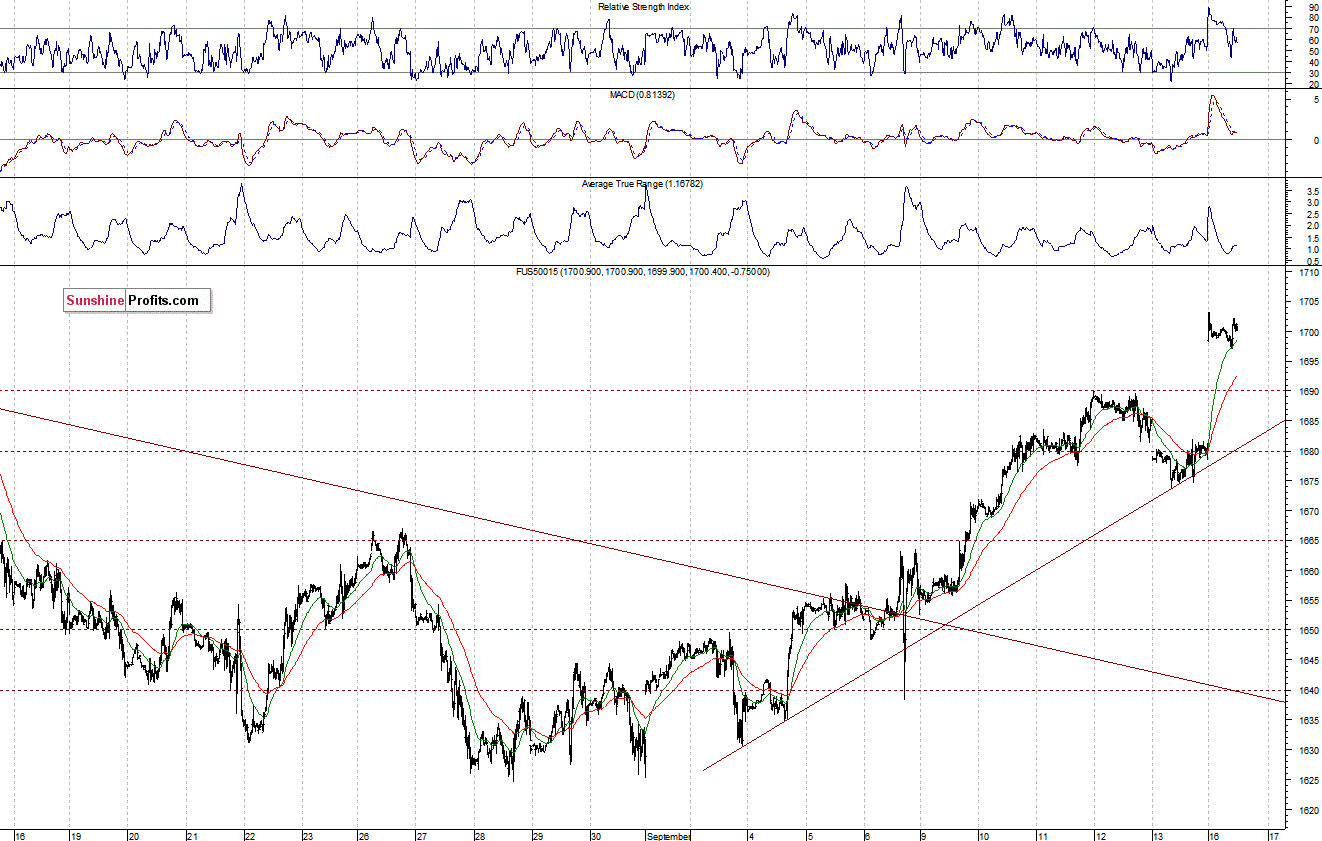Click date label 13 on time axis
The height and width of the screenshot is (841, 1322).
1157,835
